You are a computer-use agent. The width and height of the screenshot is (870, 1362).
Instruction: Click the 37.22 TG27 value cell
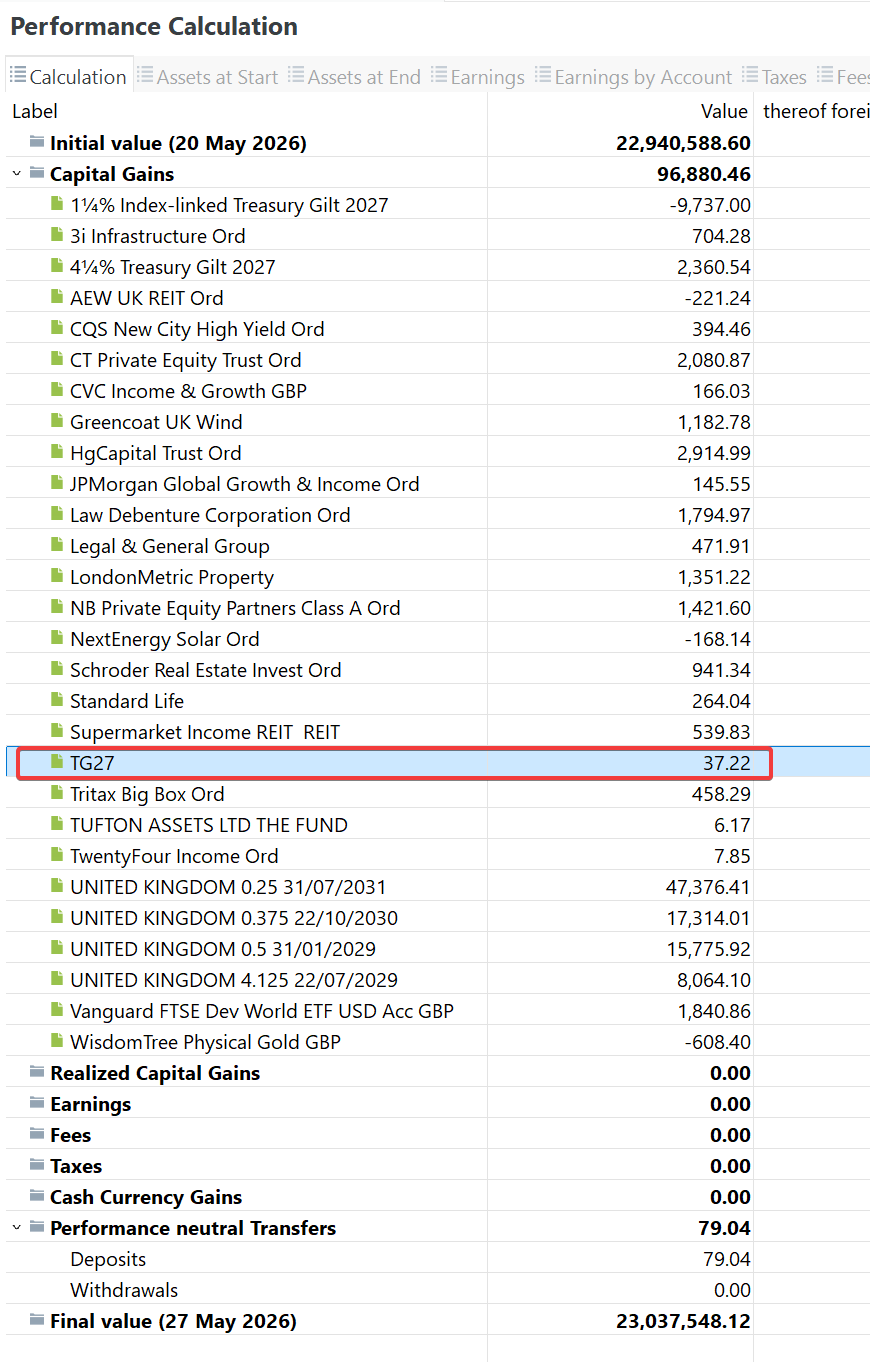pos(727,763)
